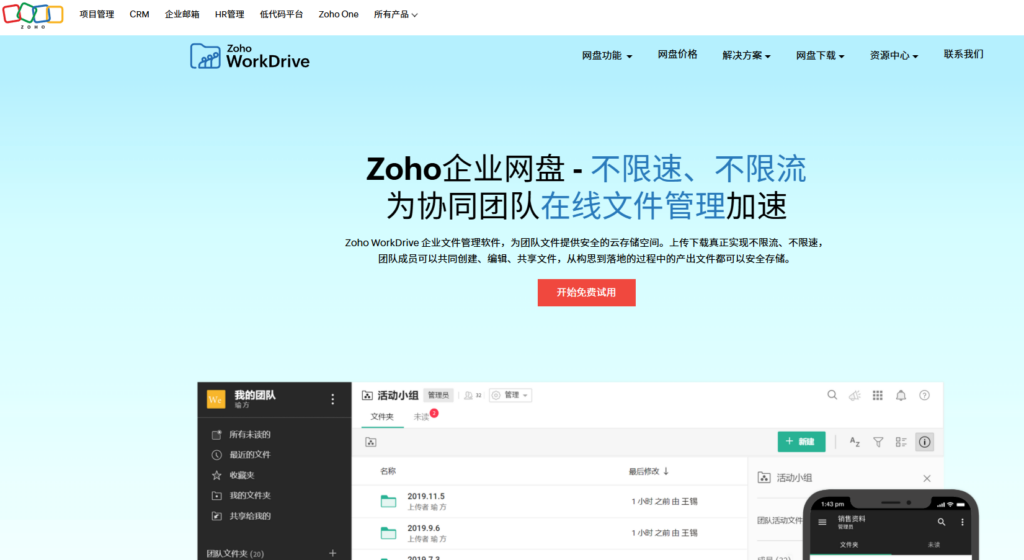Switch to the 未读 tab
This screenshot has width=1024, height=560.
(424, 416)
